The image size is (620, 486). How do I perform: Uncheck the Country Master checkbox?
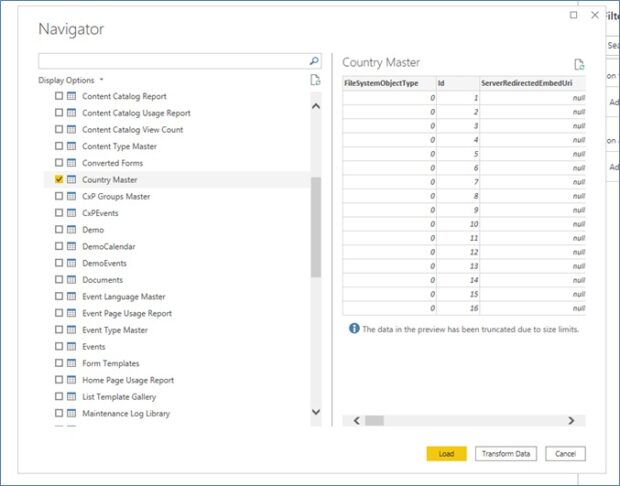(59, 180)
